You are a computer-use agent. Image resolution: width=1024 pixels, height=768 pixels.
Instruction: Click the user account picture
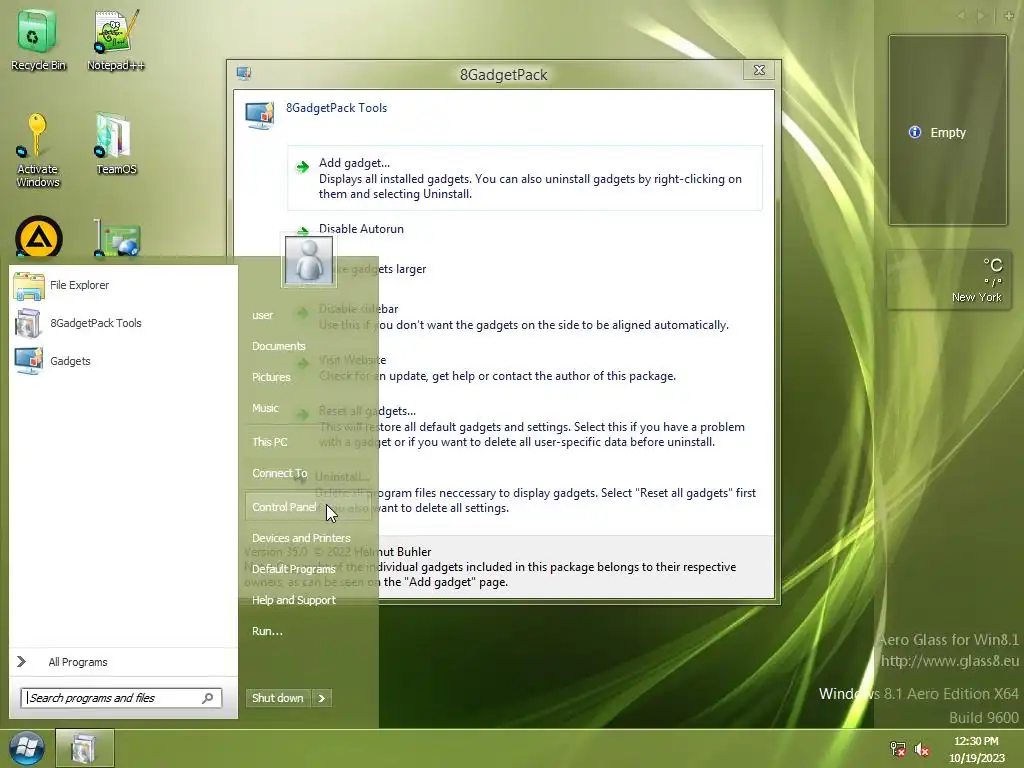pyautogui.click(x=309, y=261)
